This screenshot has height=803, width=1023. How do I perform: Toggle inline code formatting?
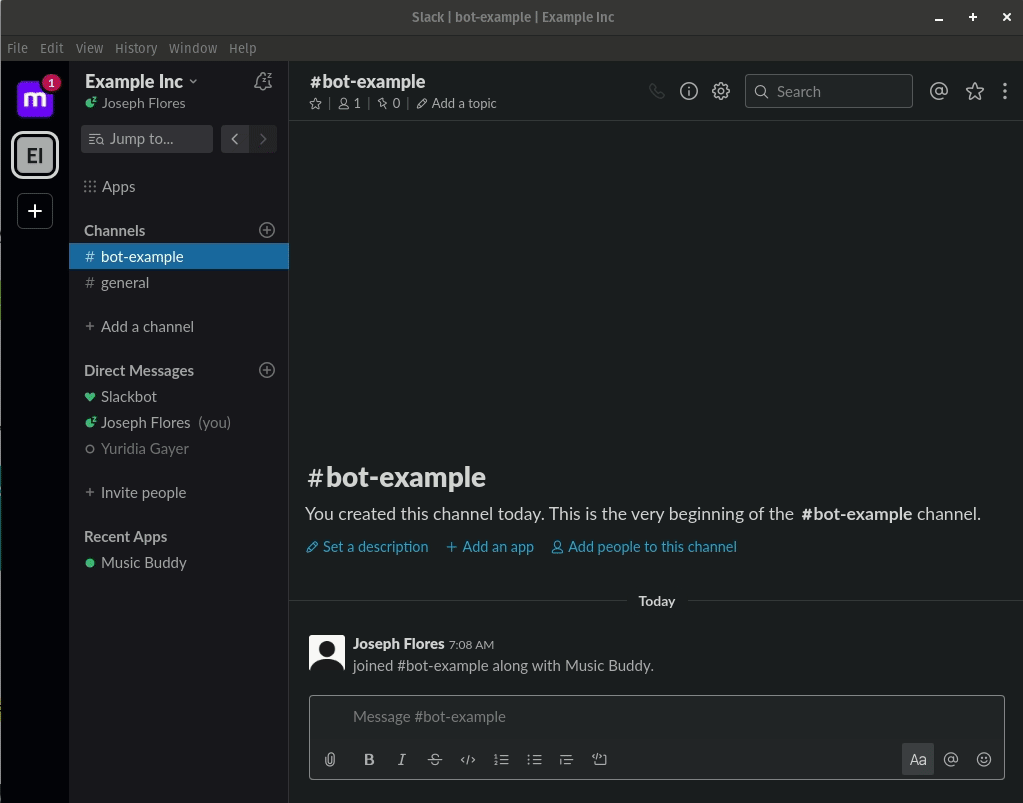pyautogui.click(x=468, y=759)
